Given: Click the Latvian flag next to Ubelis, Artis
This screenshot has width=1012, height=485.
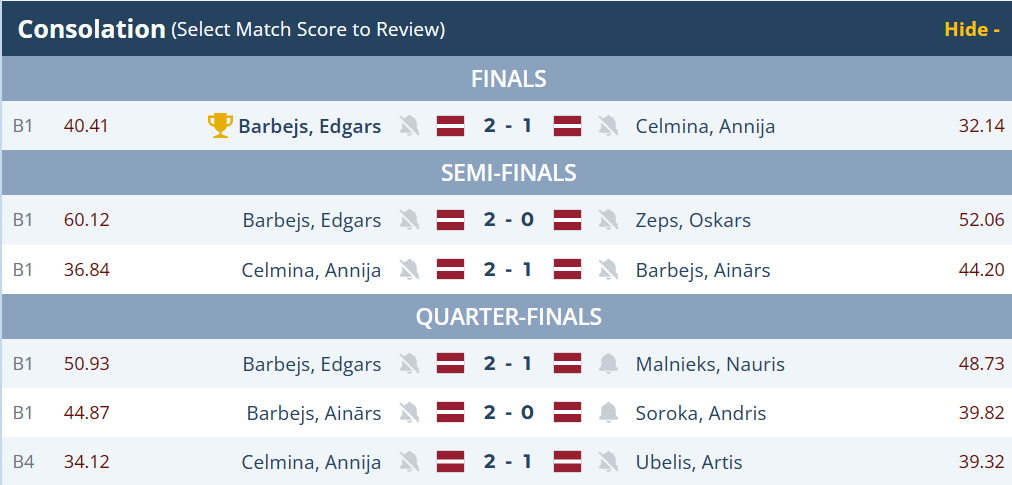Looking at the screenshot, I should 568,462.
